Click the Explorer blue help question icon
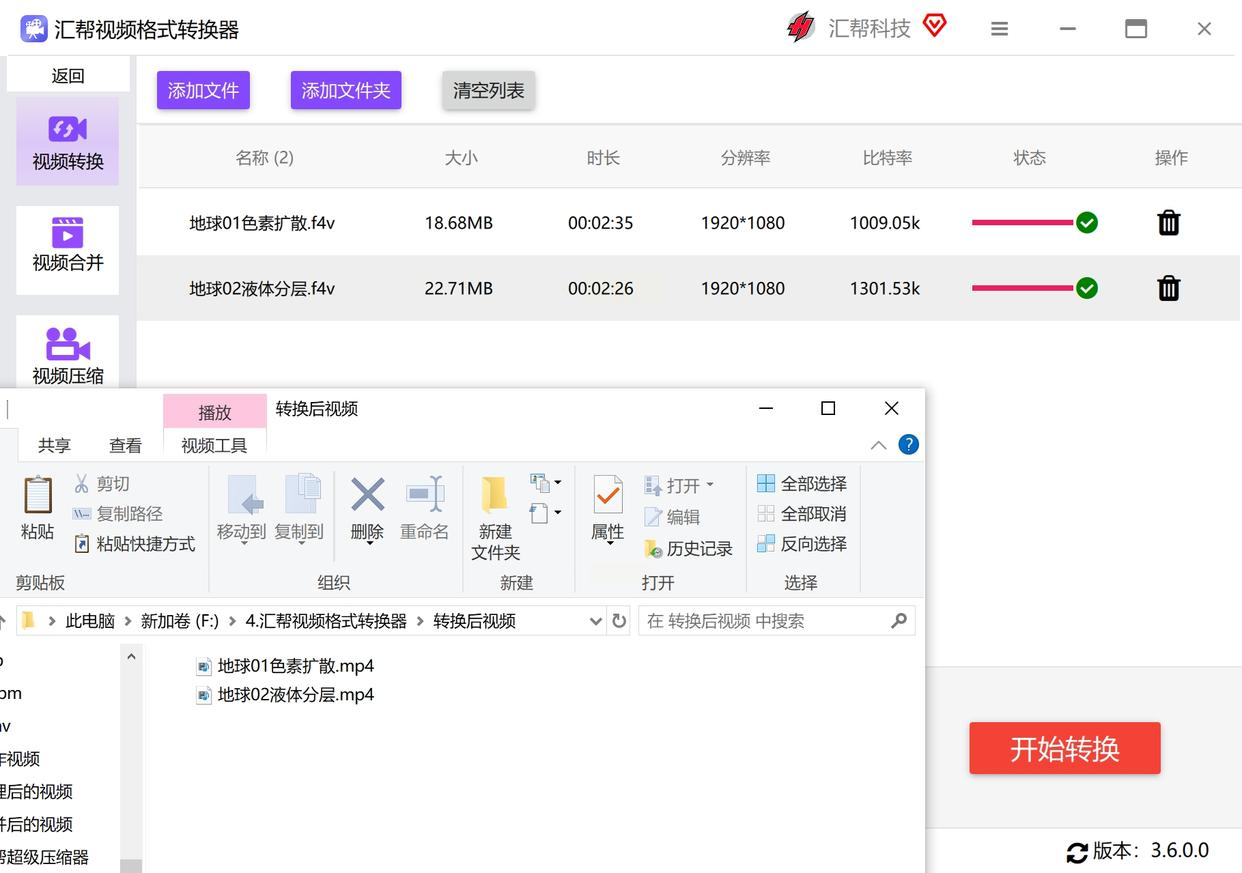The width and height of the screenshot is (1242, 873). (x=908, y=445)
